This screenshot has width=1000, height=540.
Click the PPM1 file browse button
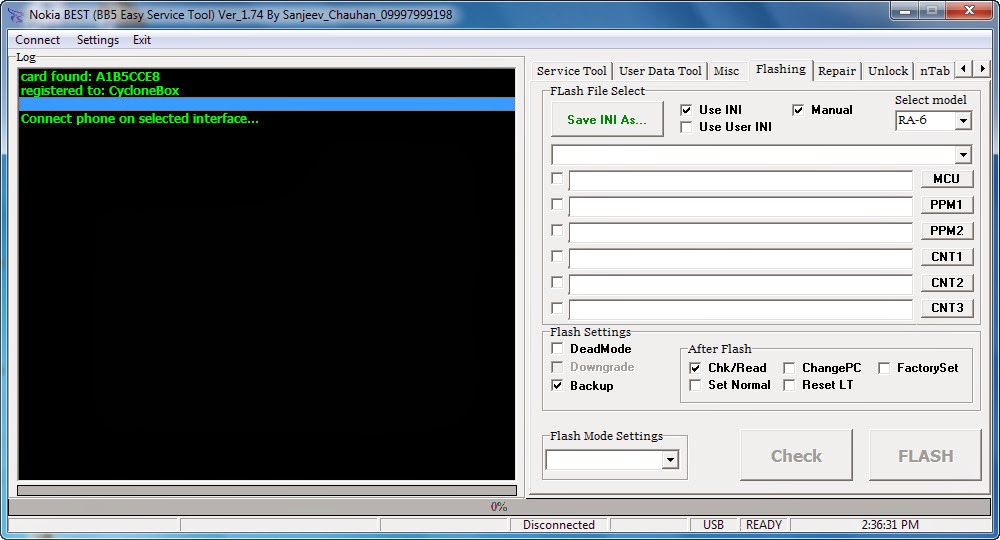pyautogui.click(x=946, y=205)
